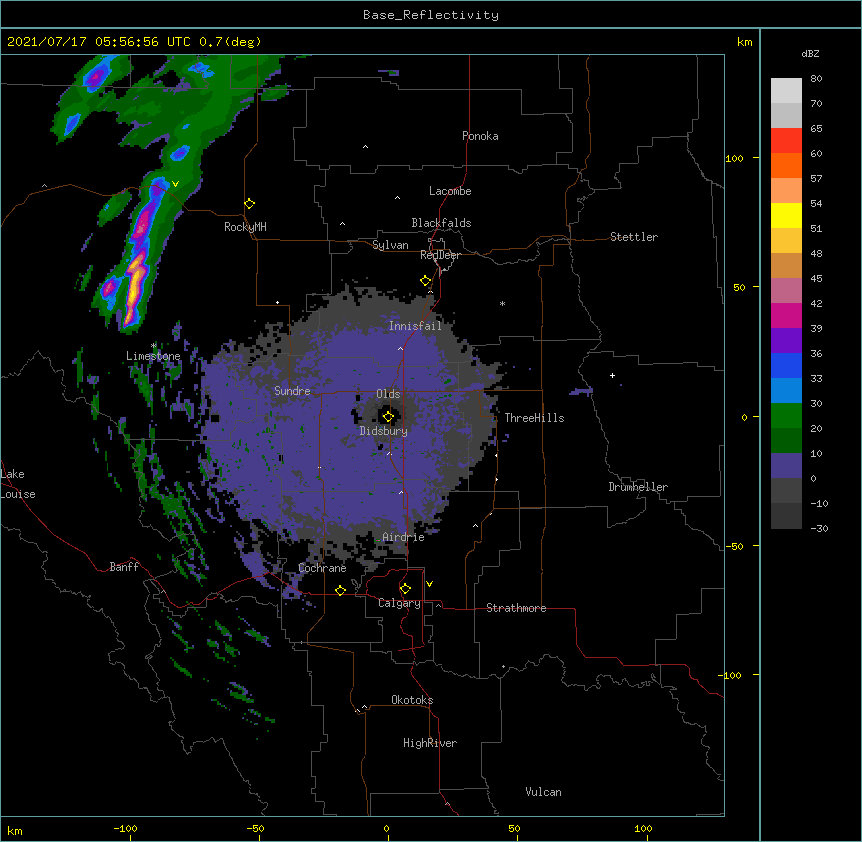Image resolution: width=862 pixels, height=842 pixels.
Task: Click the Drumheller label
Action: 638,487
